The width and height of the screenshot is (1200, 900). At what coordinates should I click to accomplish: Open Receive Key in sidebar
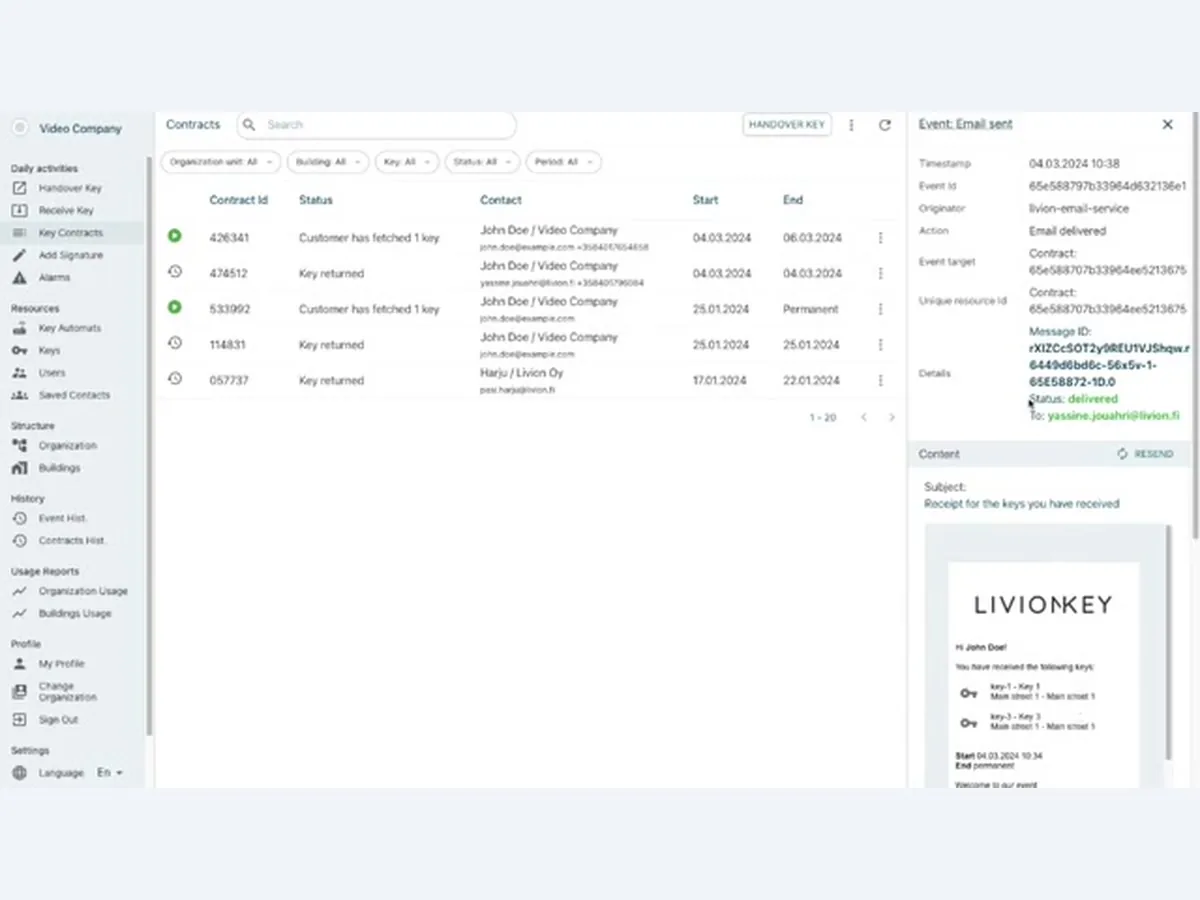point(66,210)
